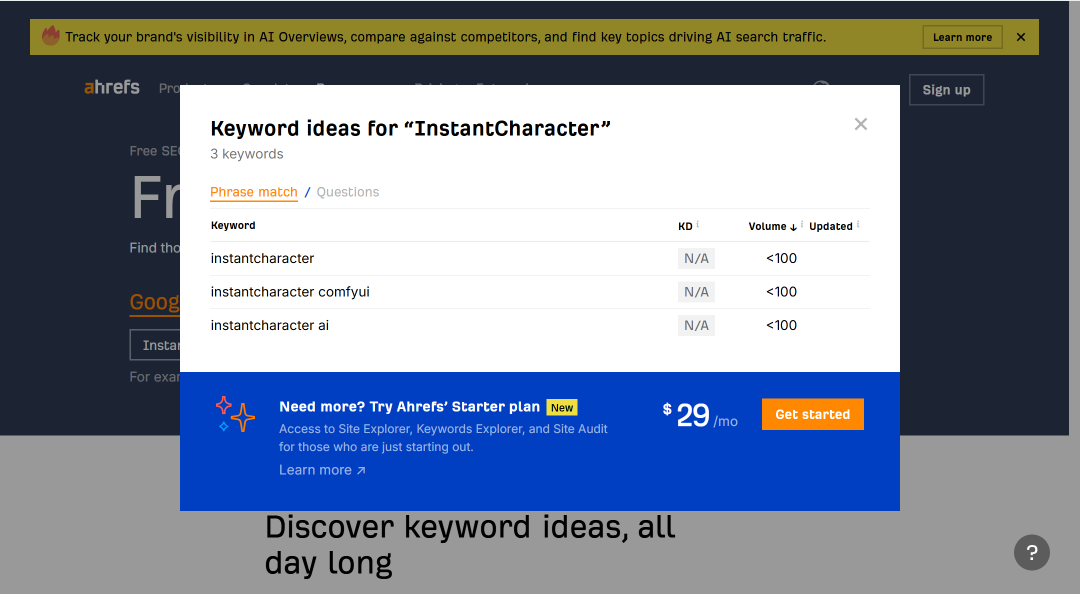Click the $29 /mo price text
The height and width of the screenshot is (594, 1080).
(700, 416)
